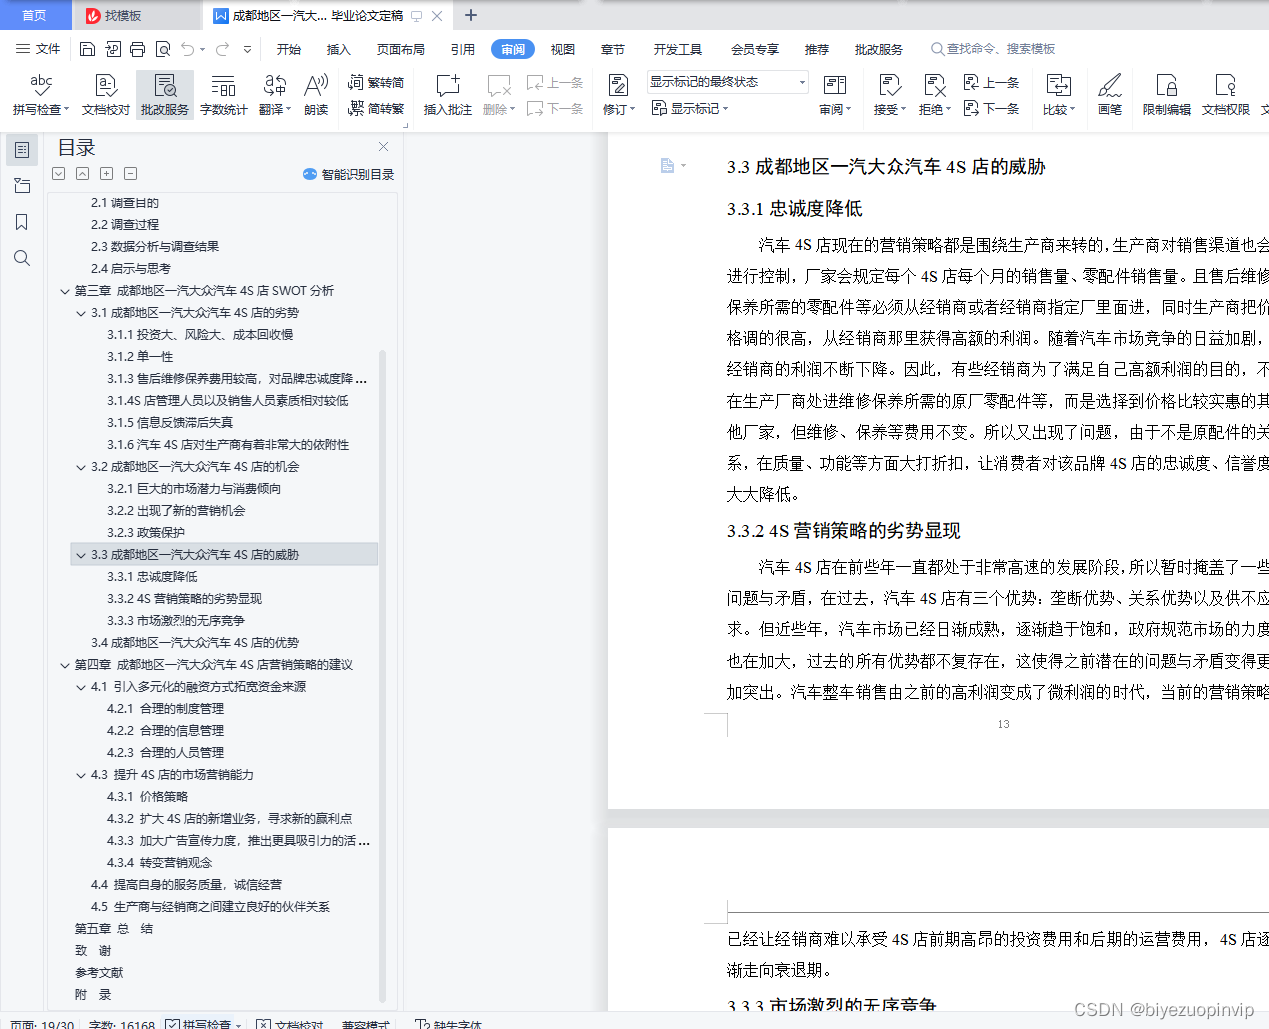Click the Print icon in quick toolbar
This screenshot has height=1029, width=1269.
click(x=137, y=49)
